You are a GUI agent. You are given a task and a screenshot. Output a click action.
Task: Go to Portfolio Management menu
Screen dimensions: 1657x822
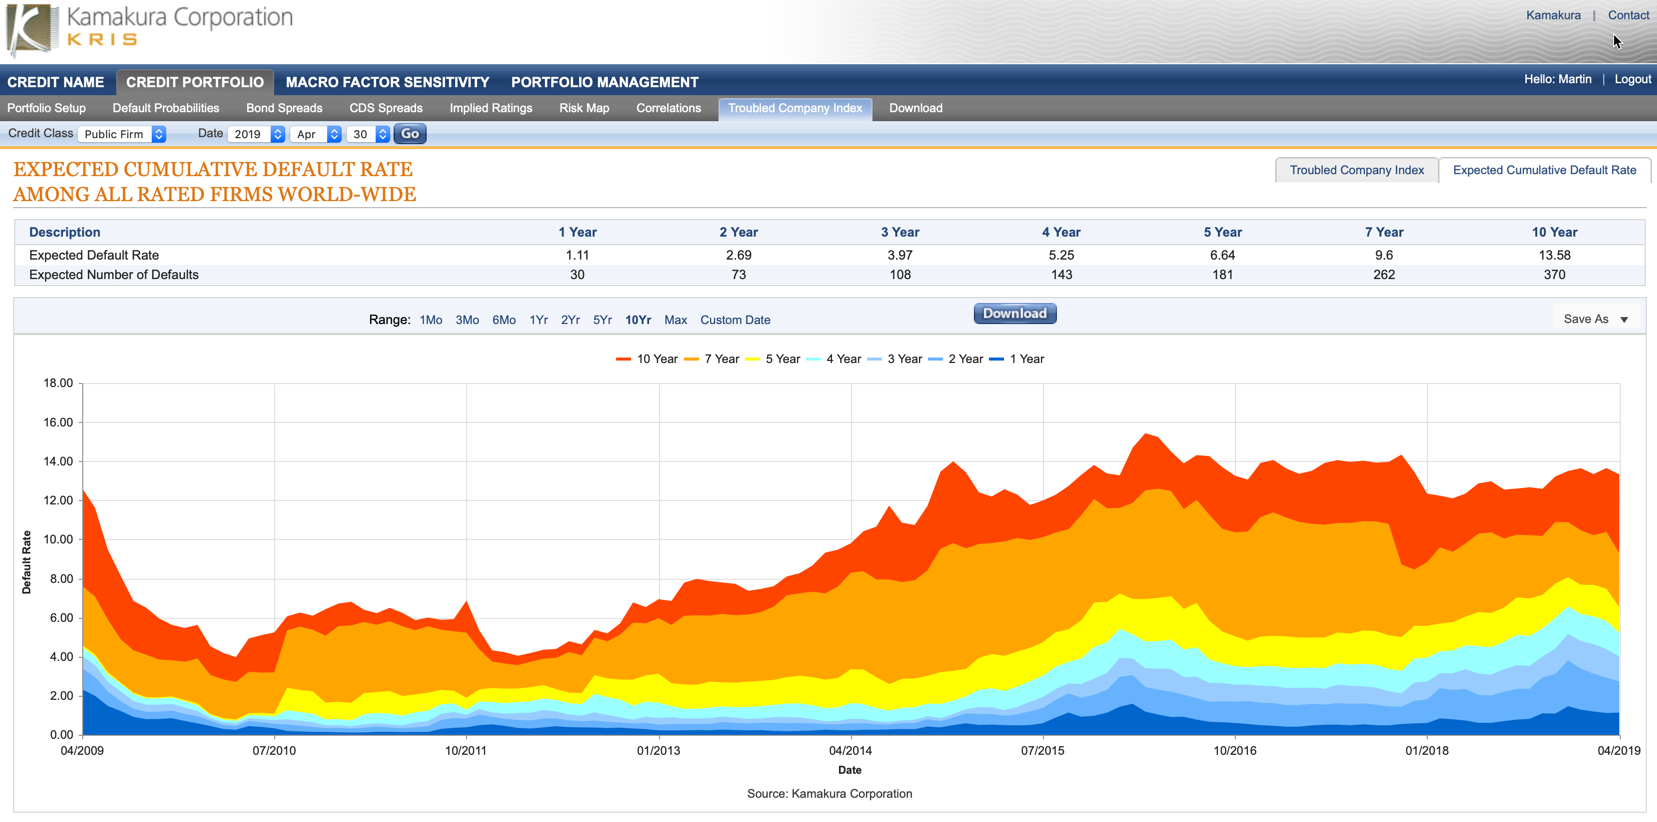coord(605,82)
